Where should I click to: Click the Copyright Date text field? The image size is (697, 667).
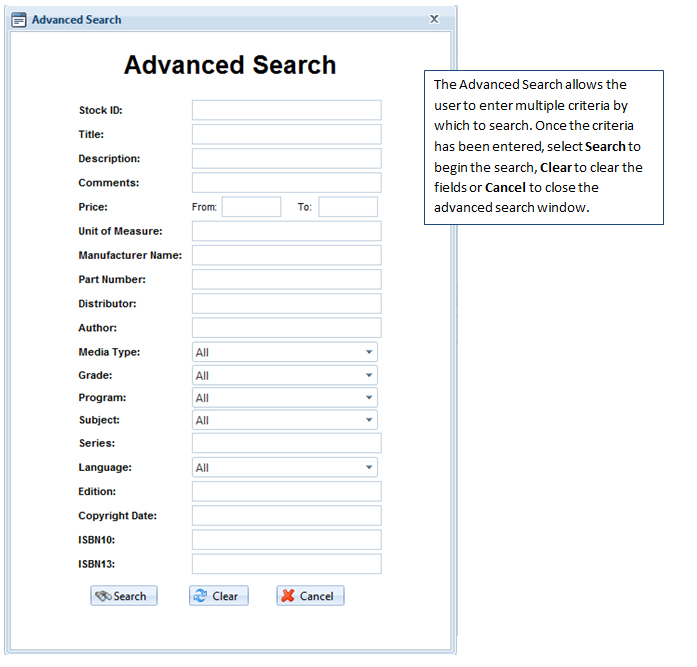286,516
